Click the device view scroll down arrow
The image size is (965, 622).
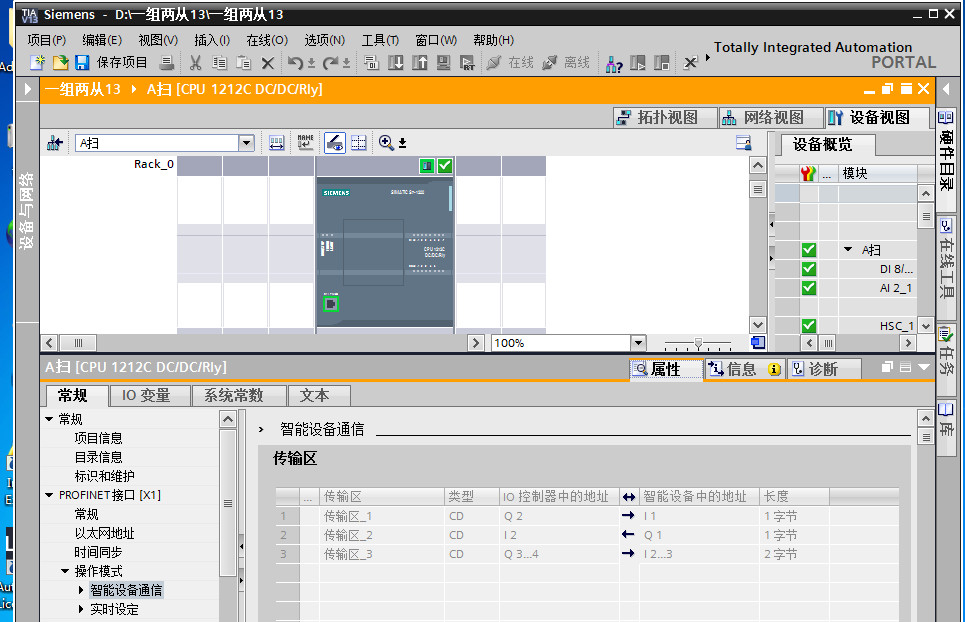[x=758, y=325]
